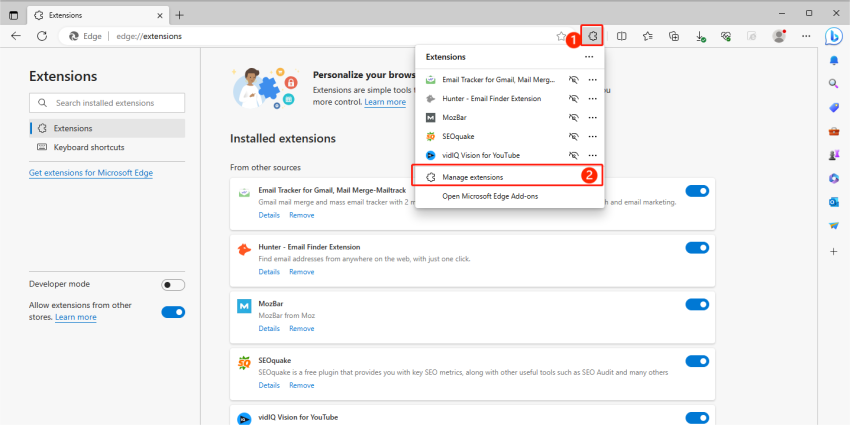The image size is (850, 425).
Task: Click the sidebar notifications bell icon
Action: [x=834, y=60]
